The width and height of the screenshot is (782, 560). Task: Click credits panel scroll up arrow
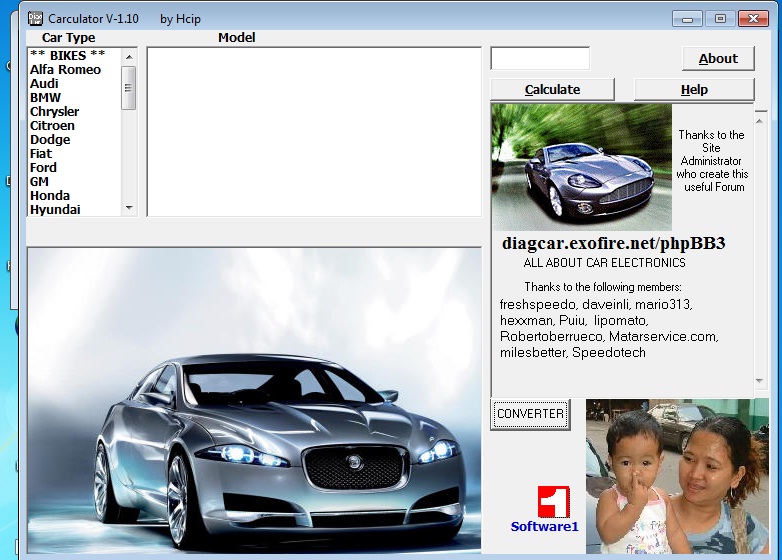click(x=760, y=121)
